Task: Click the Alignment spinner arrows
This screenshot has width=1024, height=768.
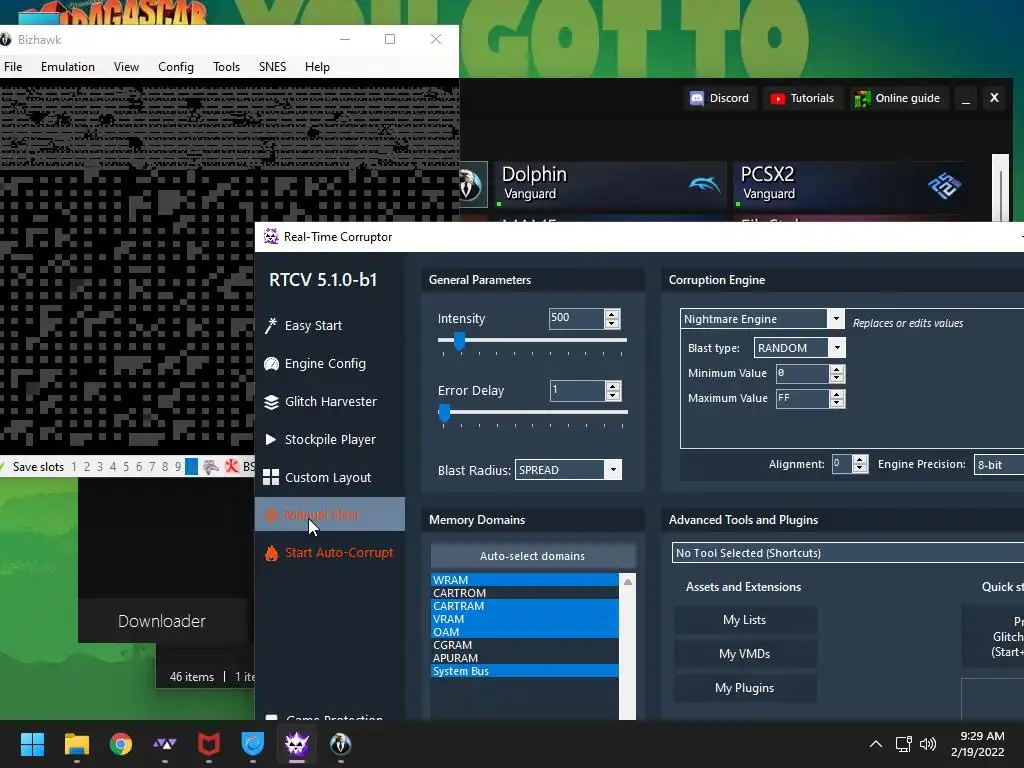Action: [860, 464]
